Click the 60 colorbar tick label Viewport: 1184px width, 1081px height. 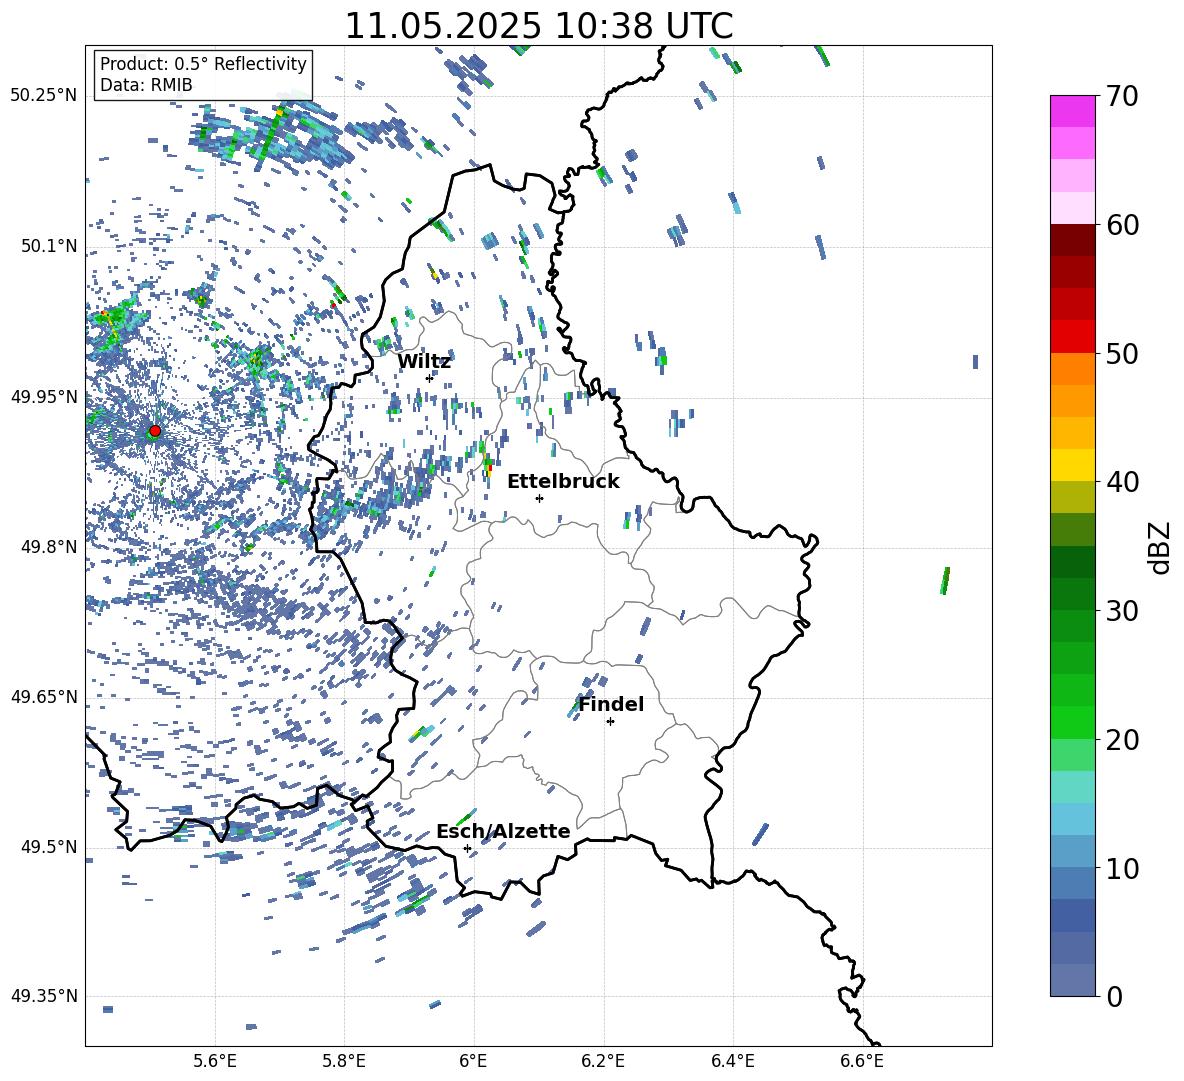pos(1122,225)
